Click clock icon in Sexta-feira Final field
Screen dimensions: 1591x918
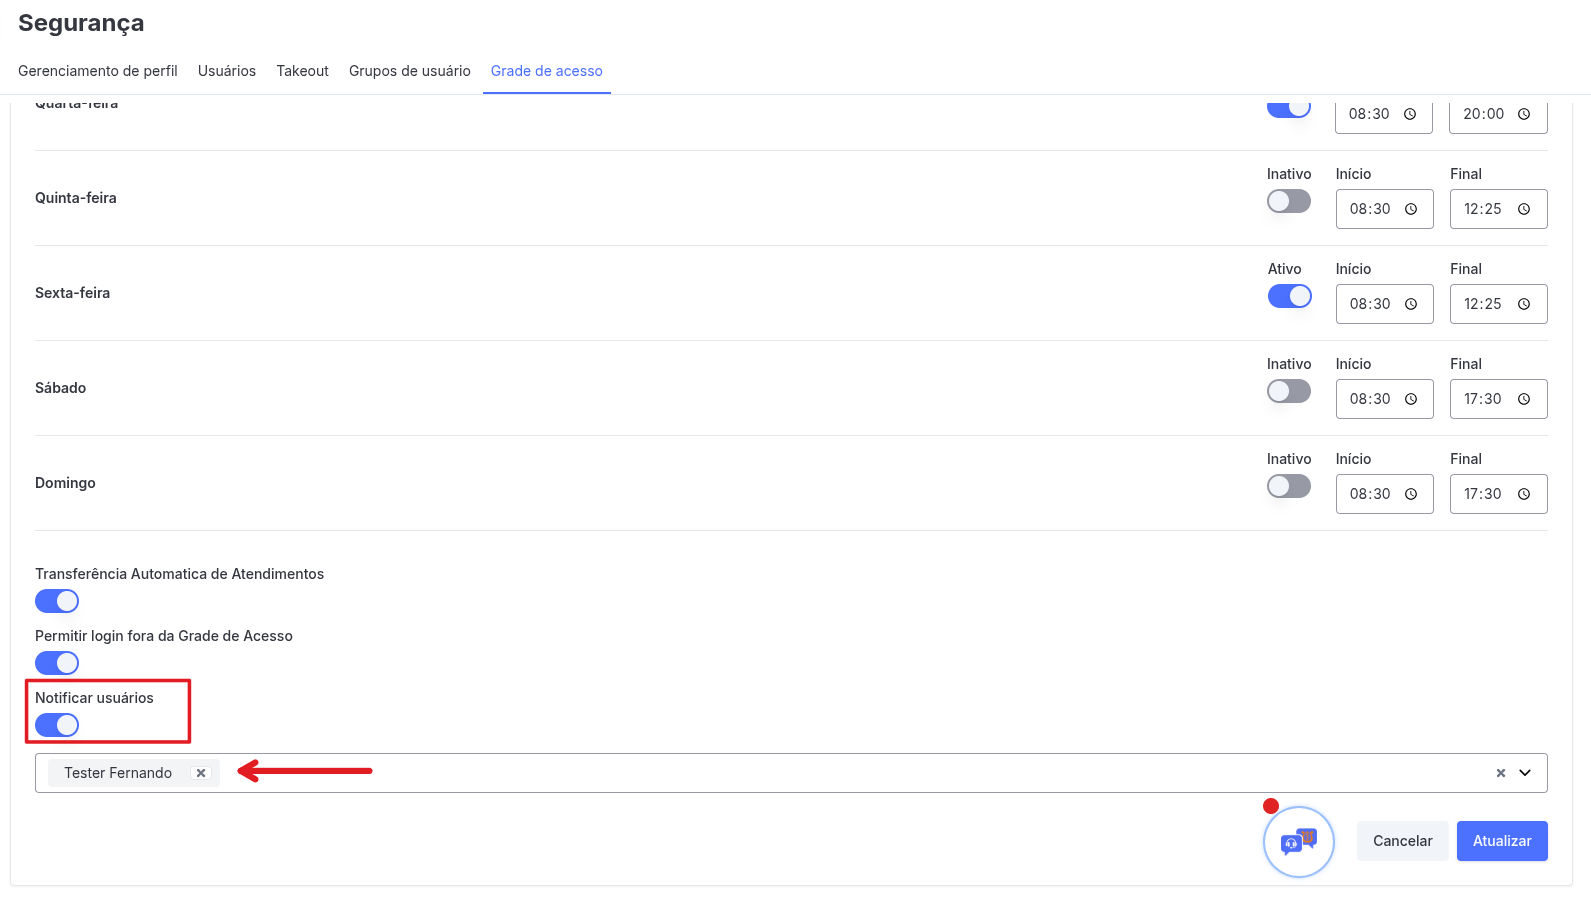click(x=1524, y=304)
